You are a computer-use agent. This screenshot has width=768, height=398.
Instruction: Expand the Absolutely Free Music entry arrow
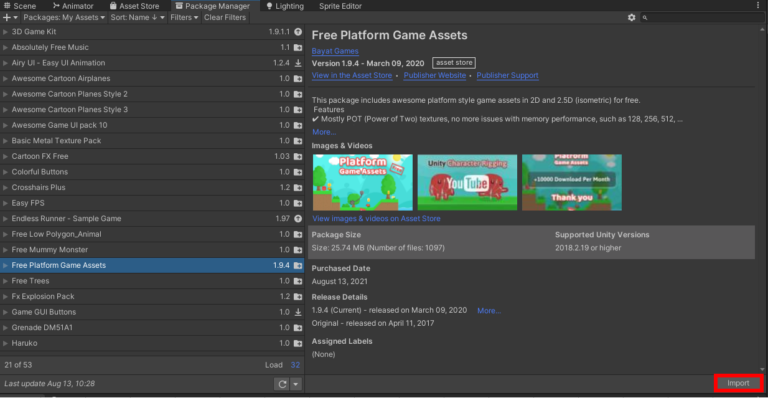(5, 47)
